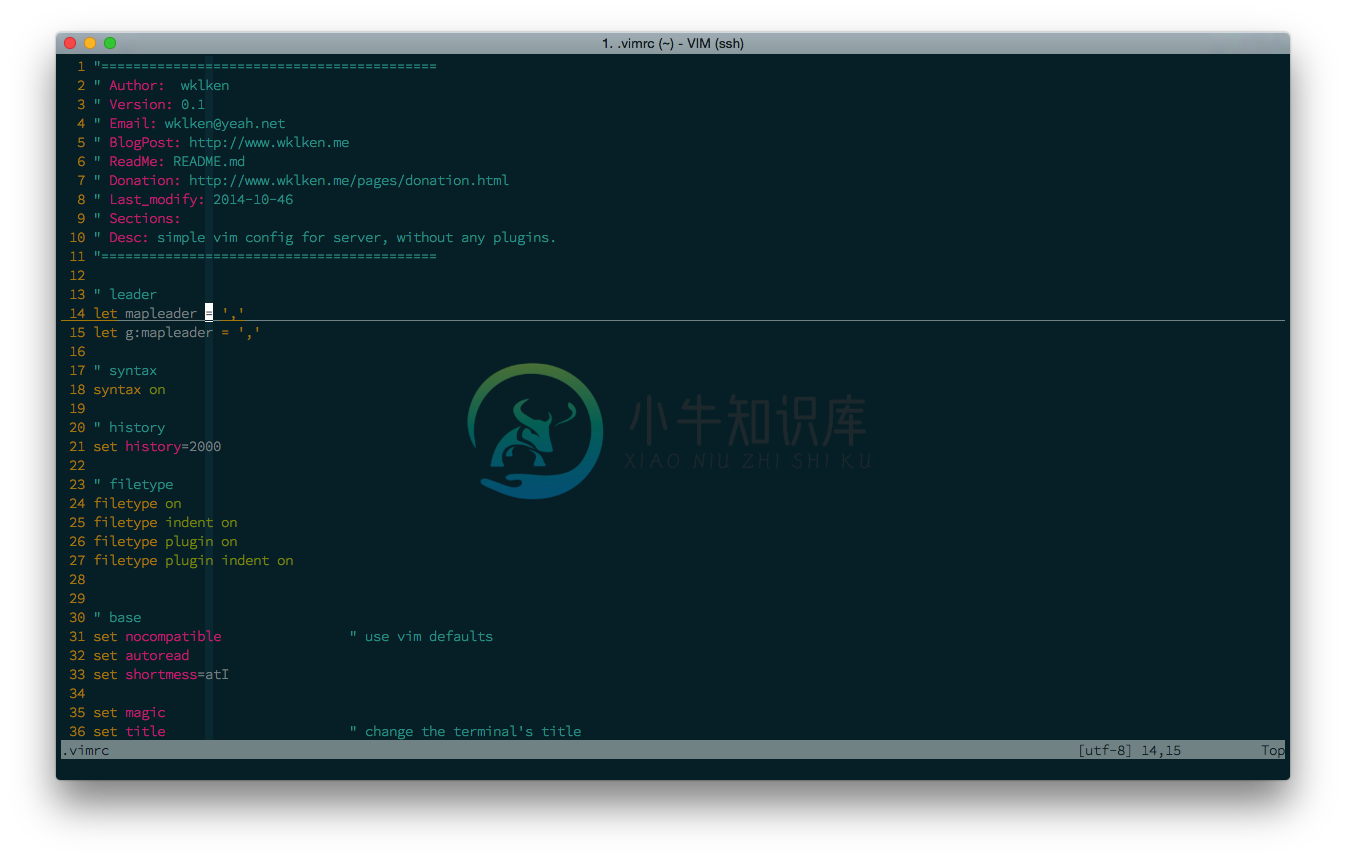
Task: Click the email 'wklken@yeah.net'
Action: 225,123
